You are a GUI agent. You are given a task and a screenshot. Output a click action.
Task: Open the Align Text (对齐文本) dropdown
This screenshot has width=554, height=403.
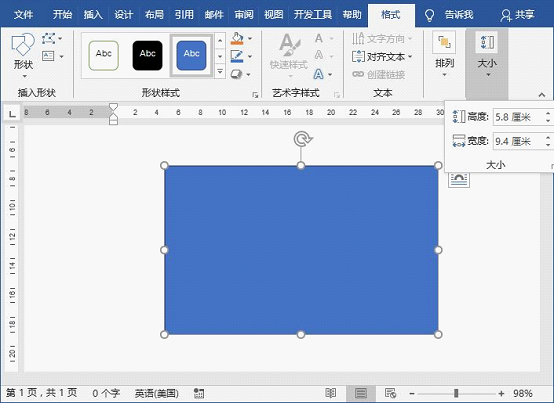point(382,57)
